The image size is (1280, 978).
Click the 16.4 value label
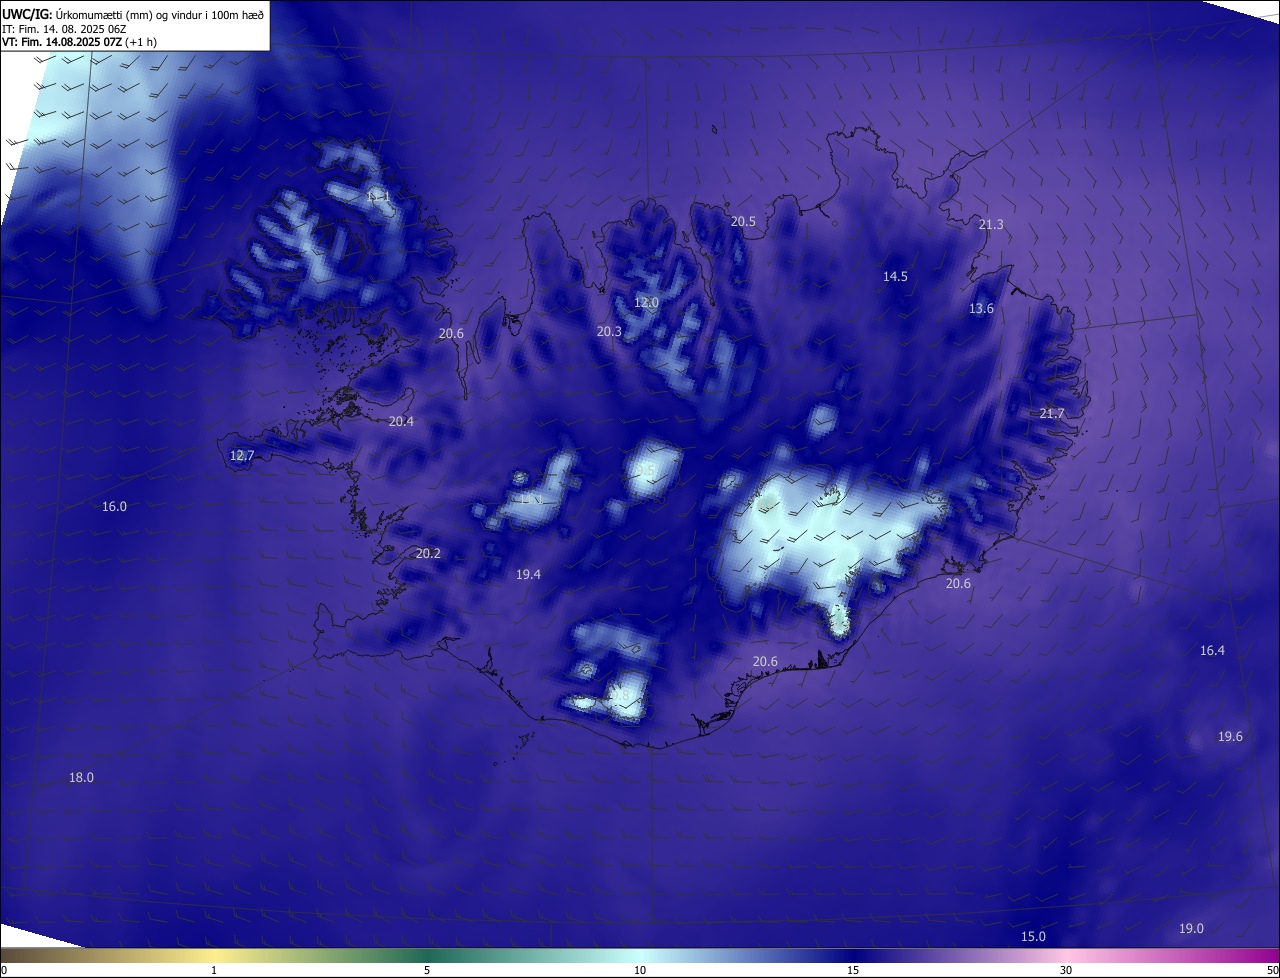(x=1212, y=651)
